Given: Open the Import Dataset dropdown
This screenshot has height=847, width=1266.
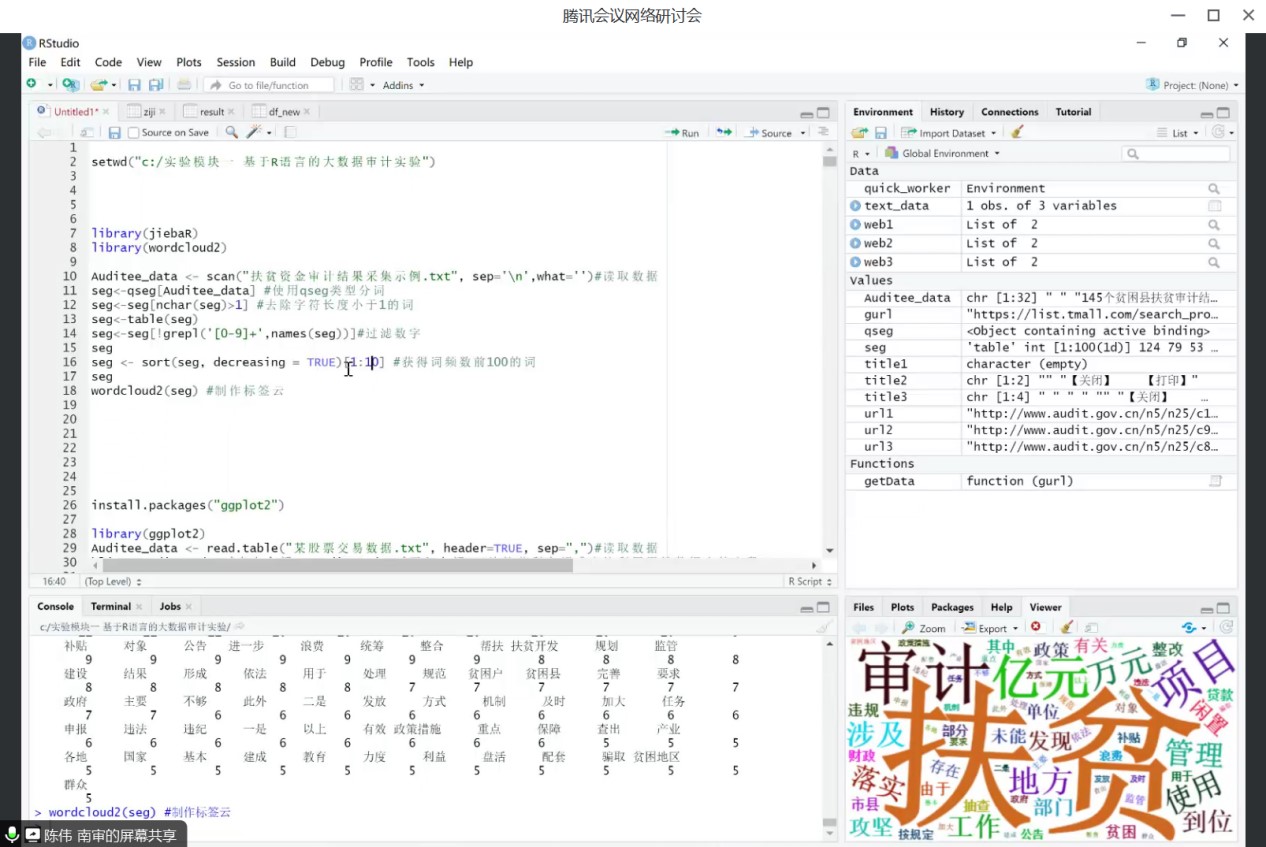Looking at the screenshot, I should pyautogui.click(x=948, y=133).
